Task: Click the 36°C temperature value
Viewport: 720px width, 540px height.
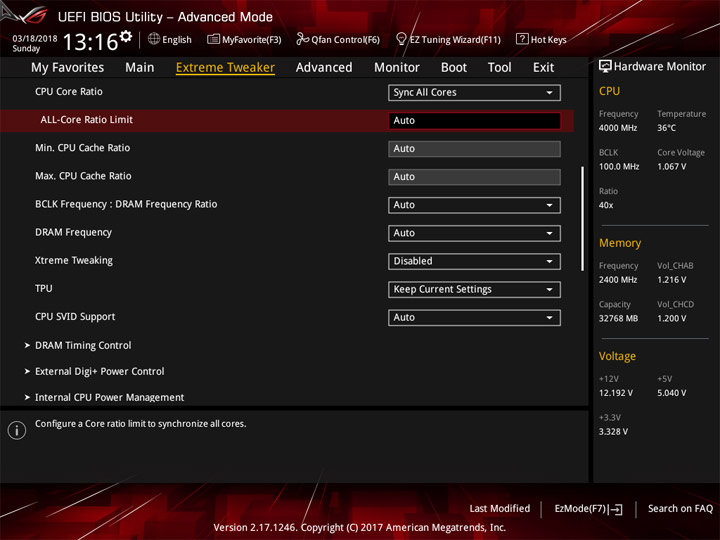Action: (x=666, y=128)
